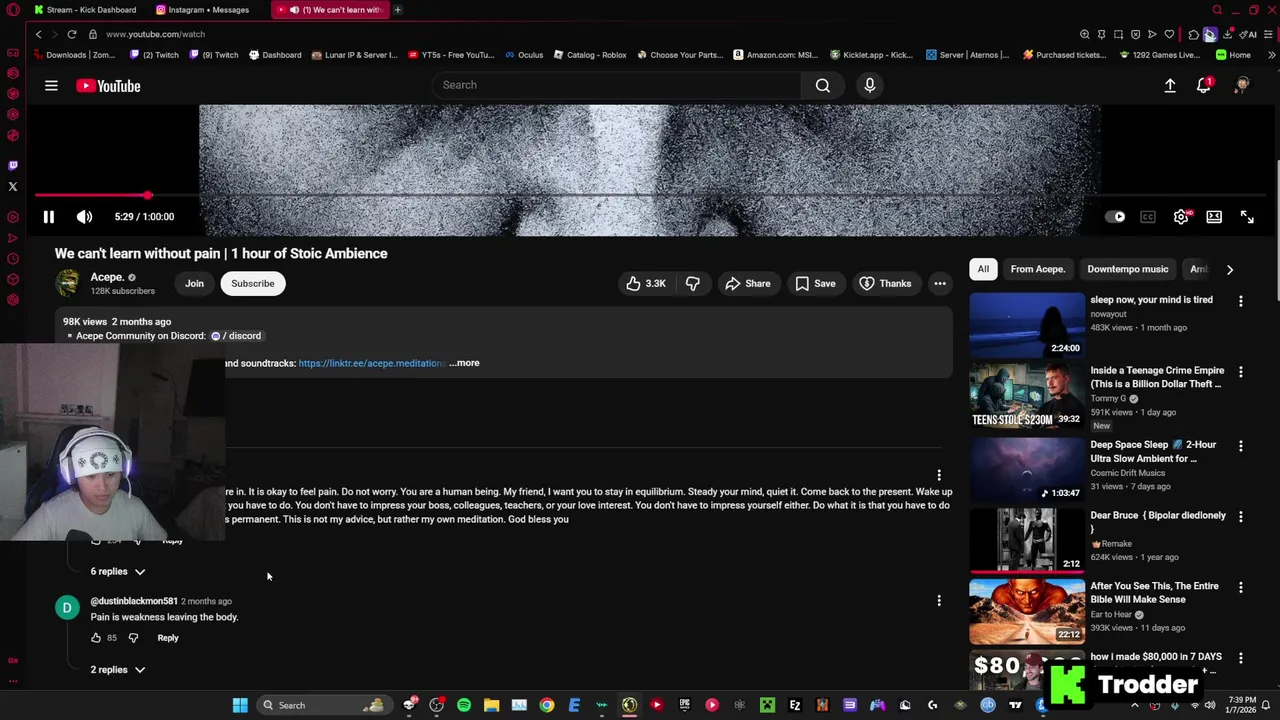Select the 'All' filter chip
This screenshot has height=720, width=1280.
click(x=983, y=269)
